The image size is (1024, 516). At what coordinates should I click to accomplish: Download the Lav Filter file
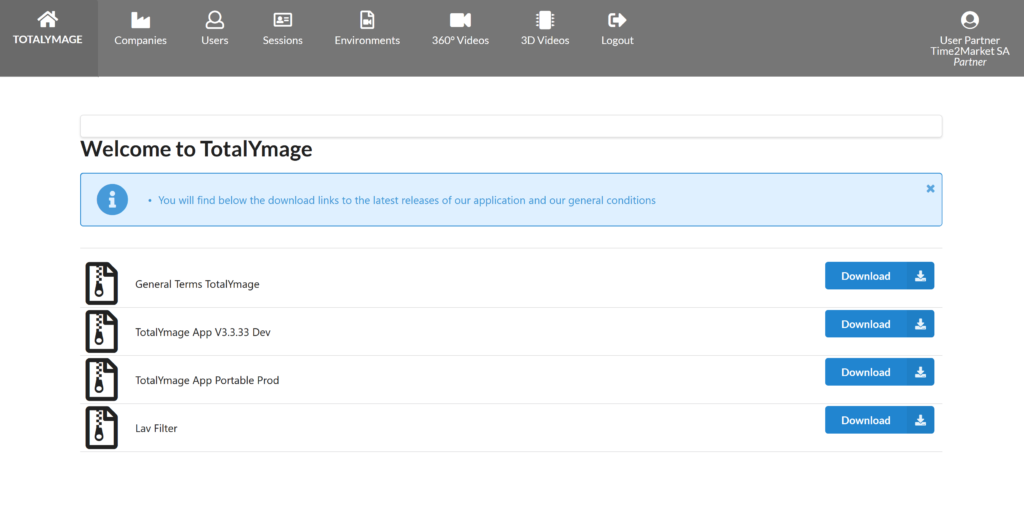[879, 420]
